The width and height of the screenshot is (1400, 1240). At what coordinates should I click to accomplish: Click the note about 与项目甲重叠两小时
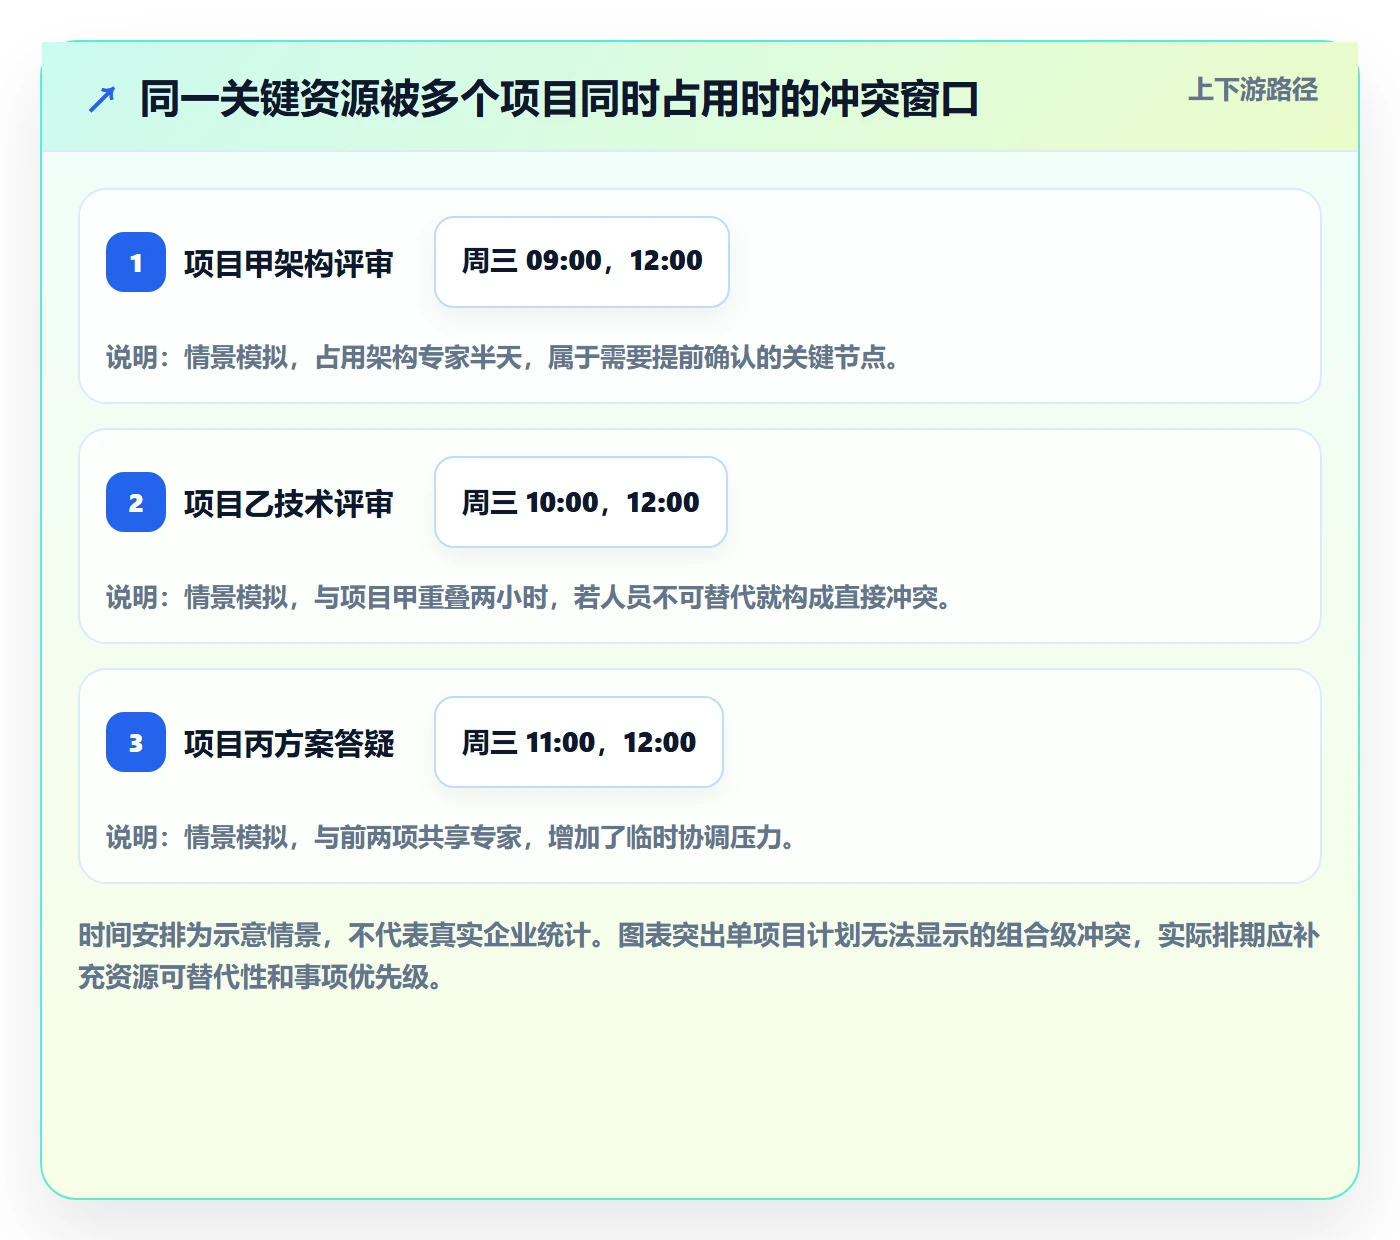(x=529, y=597)
